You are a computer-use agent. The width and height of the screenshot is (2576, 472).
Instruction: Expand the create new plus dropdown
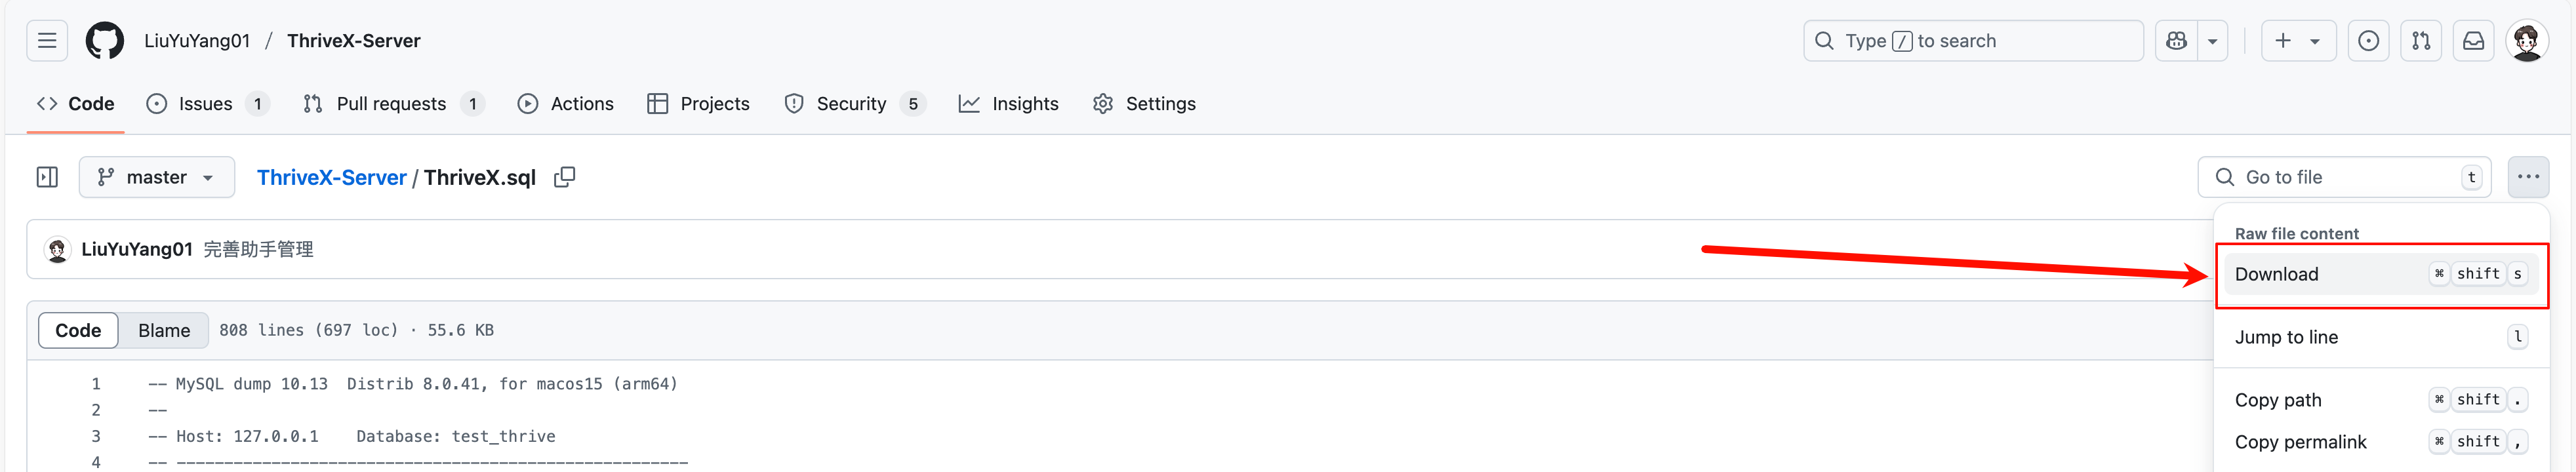click(x=2298, y=41)
